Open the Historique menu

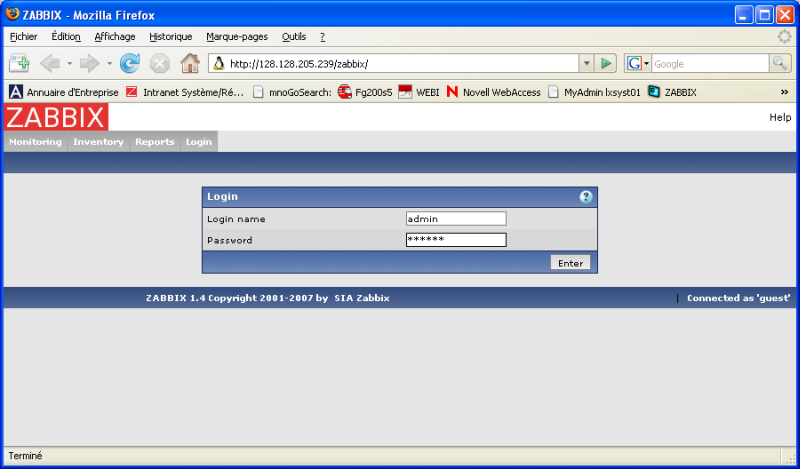tap(170, 37)
